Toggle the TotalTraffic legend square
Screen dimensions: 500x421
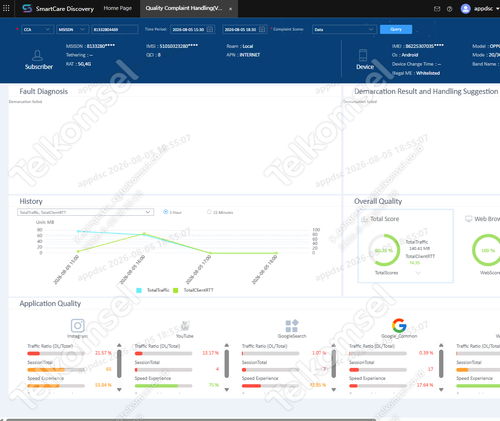(x=139, y=290)
